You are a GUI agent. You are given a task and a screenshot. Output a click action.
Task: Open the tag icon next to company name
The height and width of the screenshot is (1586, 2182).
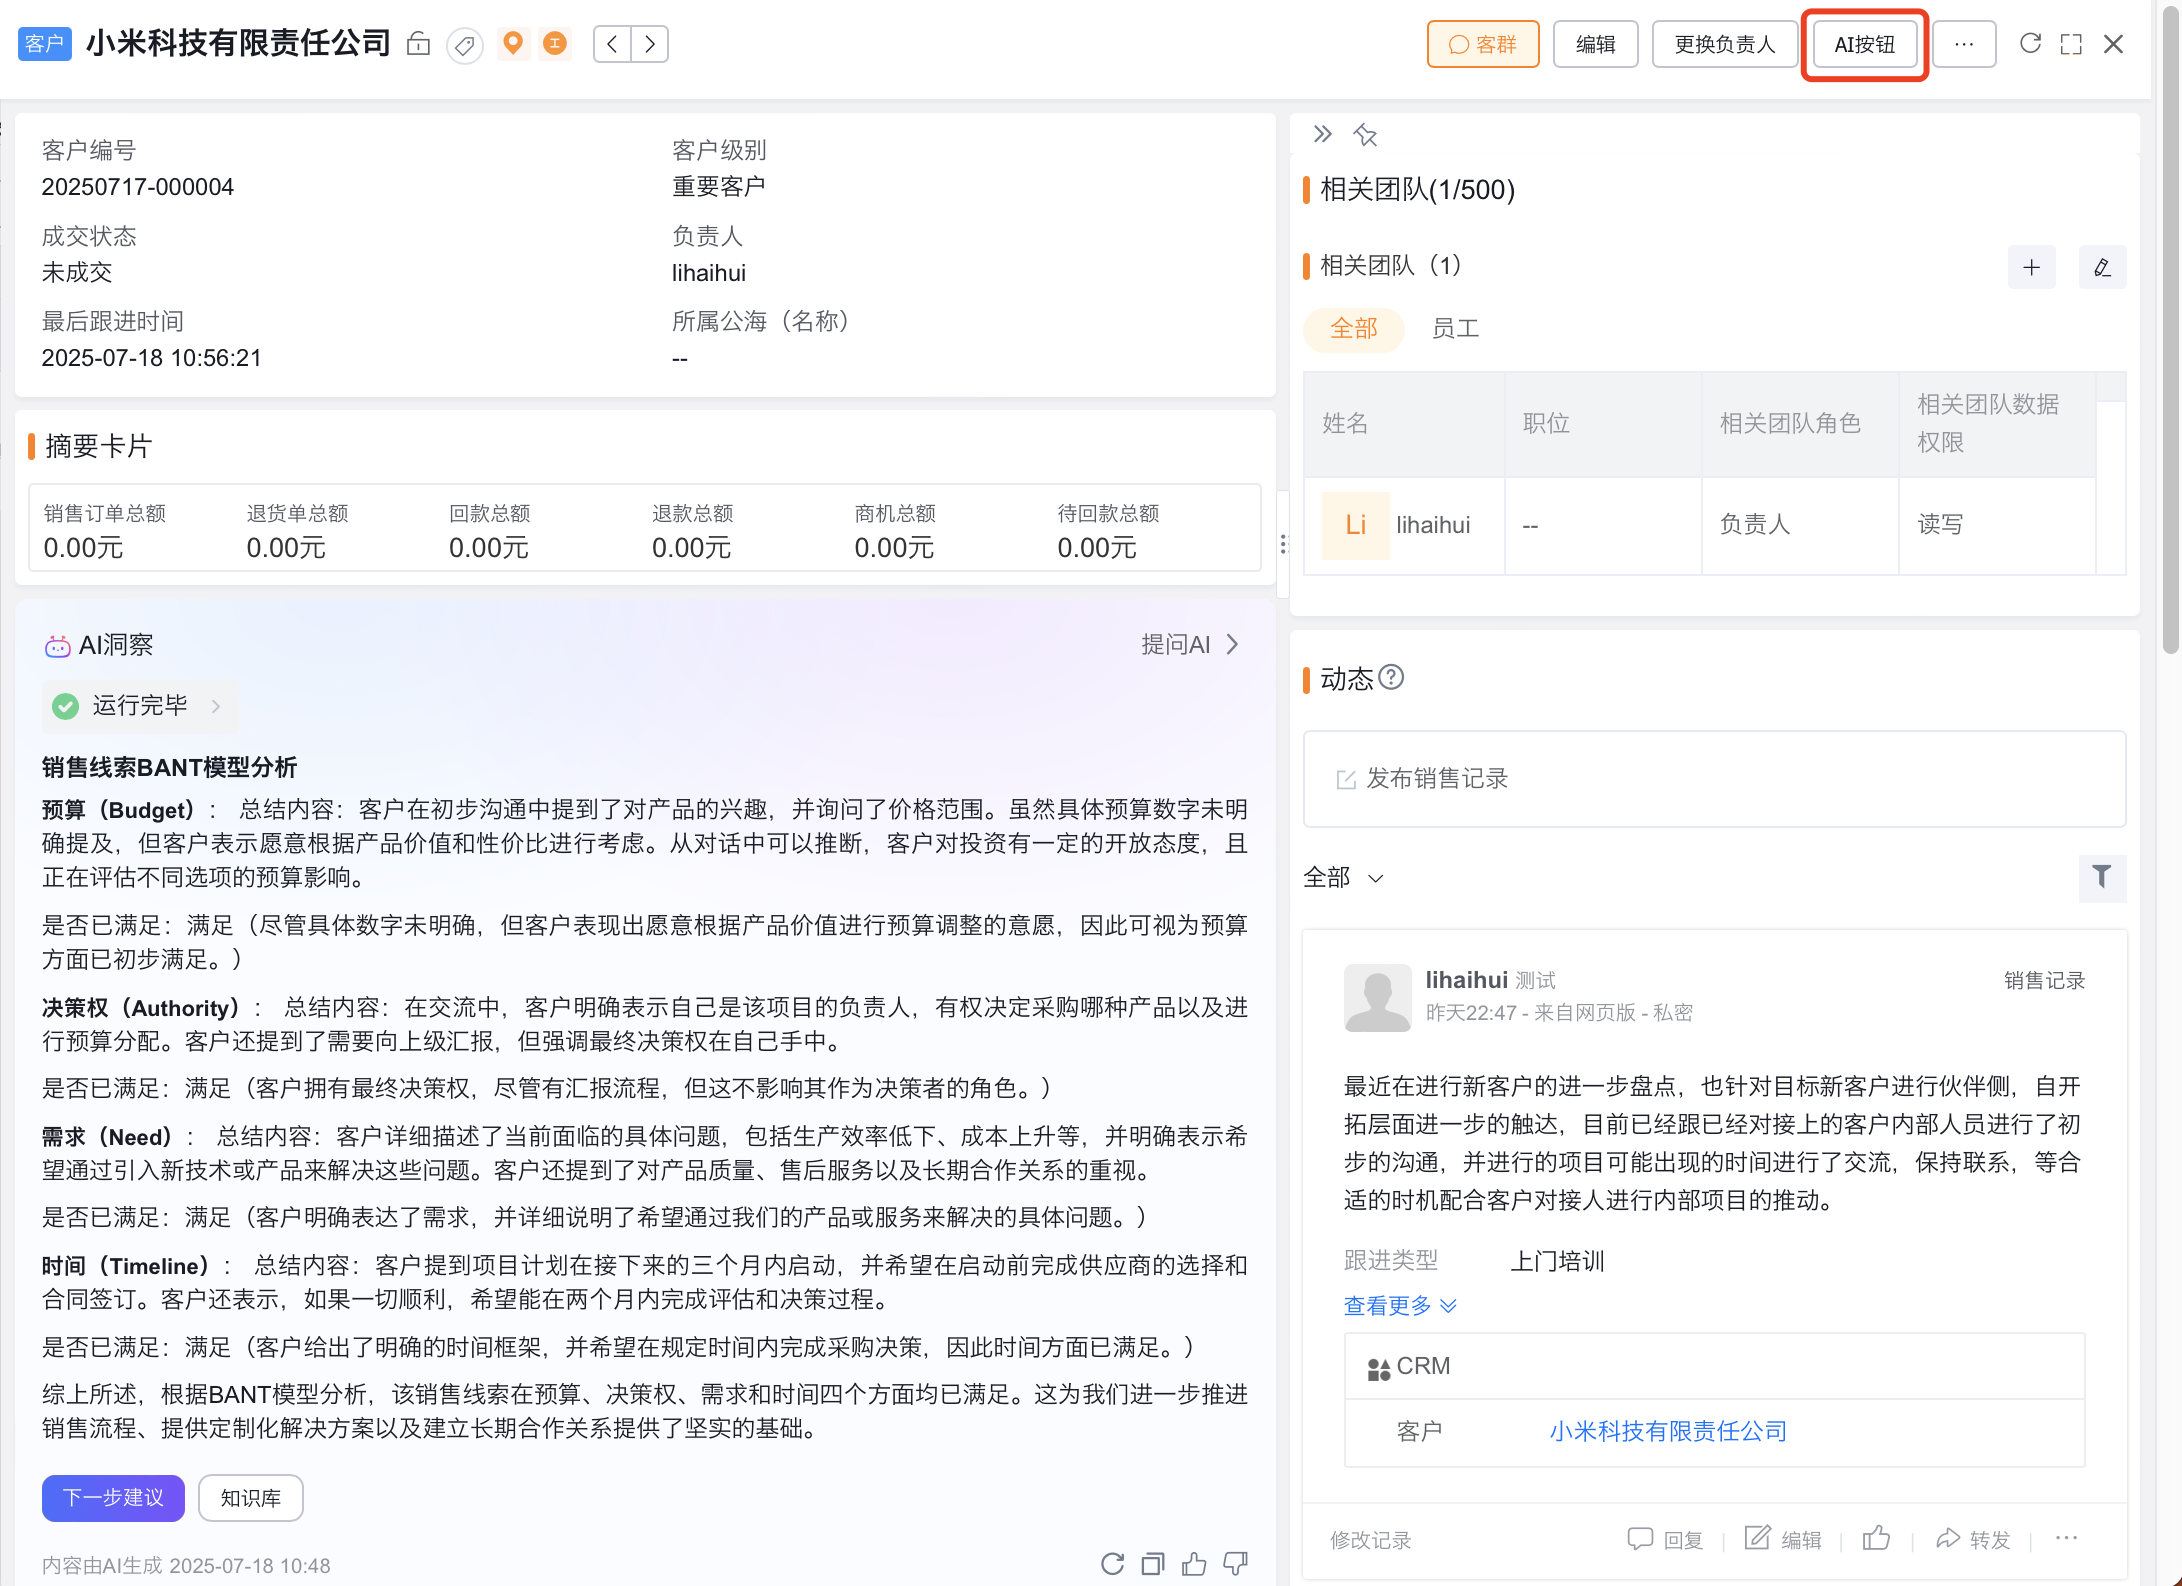[x=464, y=45]
